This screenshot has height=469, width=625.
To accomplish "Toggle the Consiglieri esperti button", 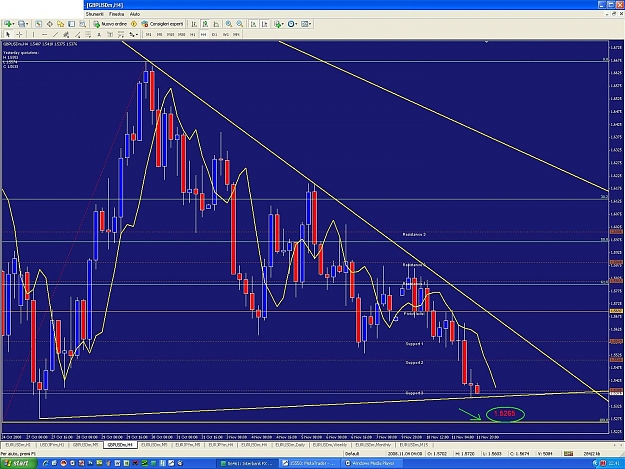I will (162, 24).
